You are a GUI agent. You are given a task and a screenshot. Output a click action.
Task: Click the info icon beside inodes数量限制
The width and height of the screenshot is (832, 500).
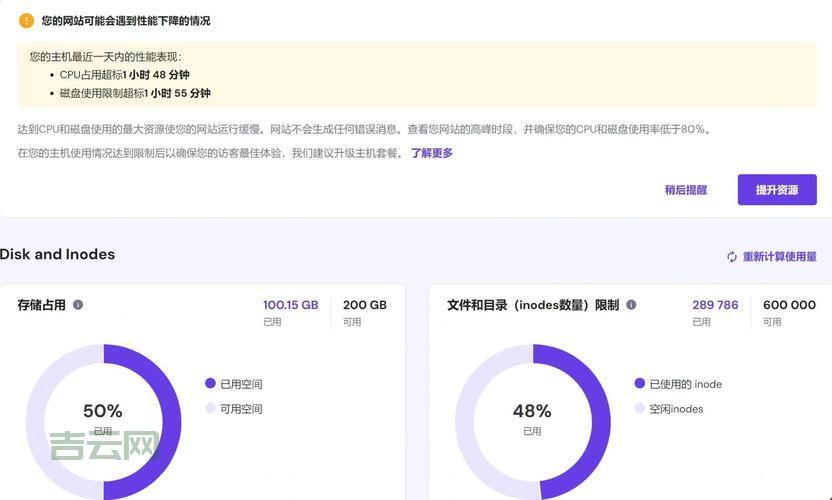[631, 305]
